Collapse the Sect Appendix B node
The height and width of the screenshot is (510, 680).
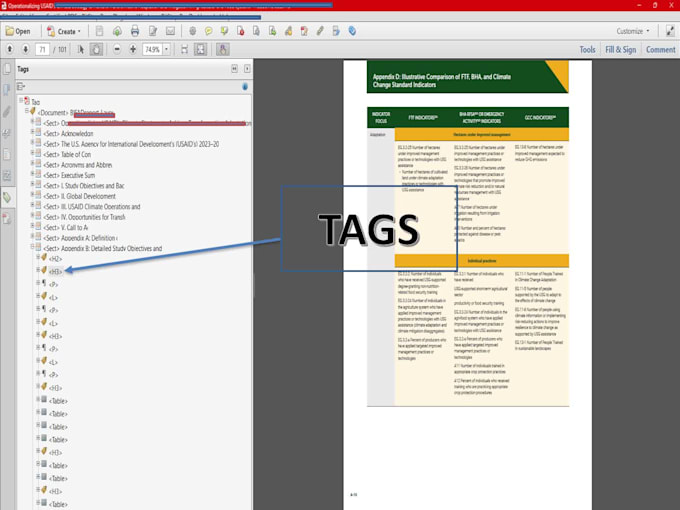coord(33,247)
